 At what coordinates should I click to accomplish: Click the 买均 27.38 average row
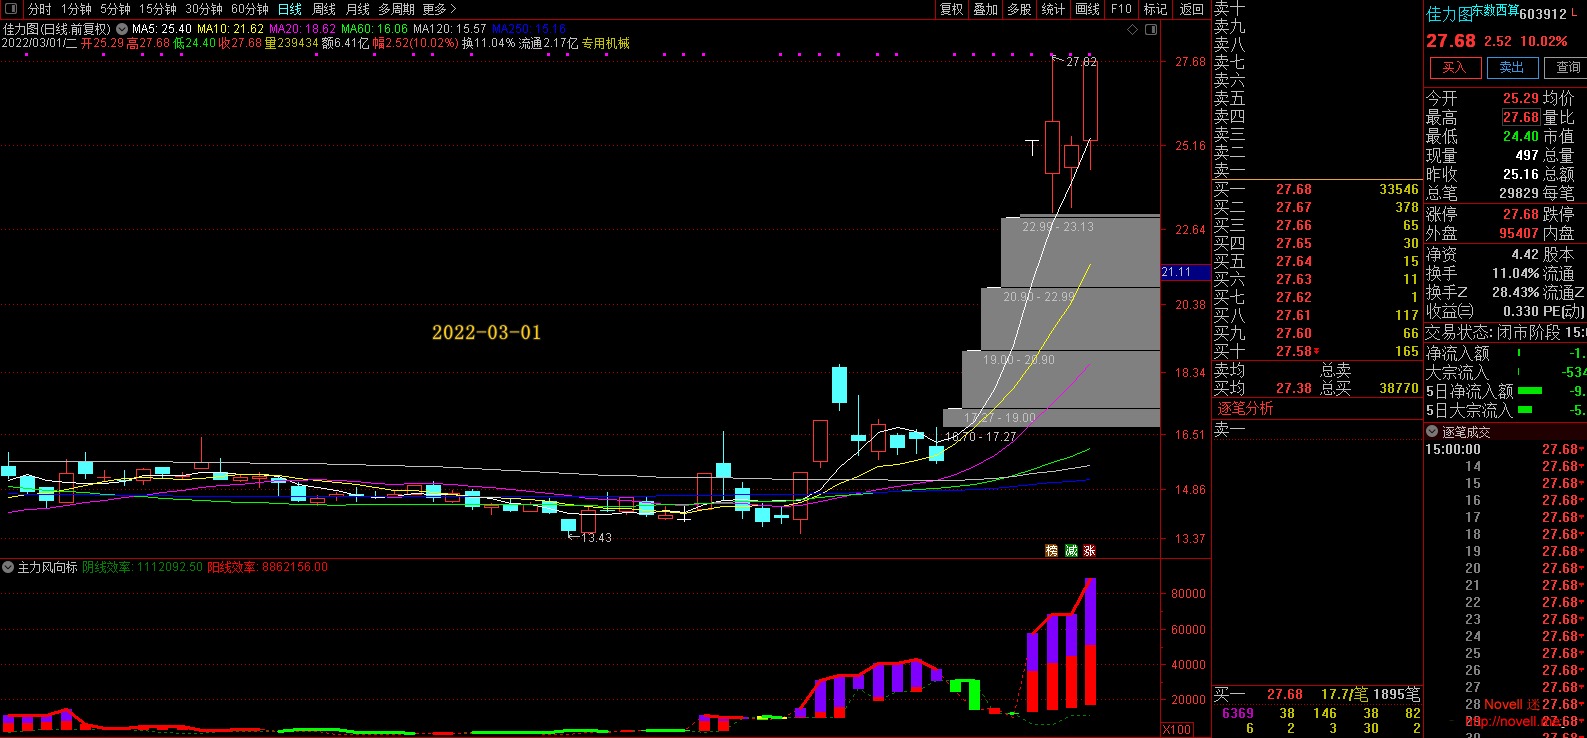1316,388
